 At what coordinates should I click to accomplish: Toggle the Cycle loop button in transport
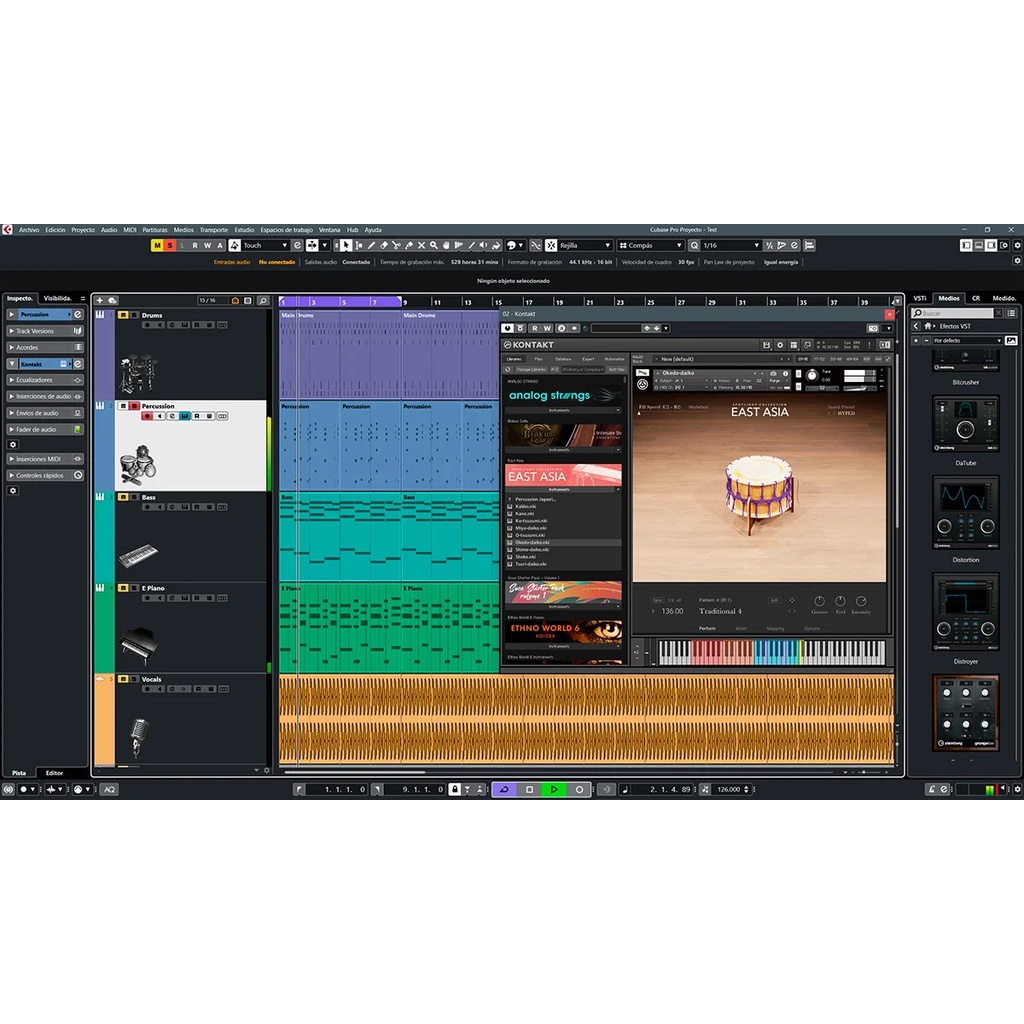(x=504, y=790)
